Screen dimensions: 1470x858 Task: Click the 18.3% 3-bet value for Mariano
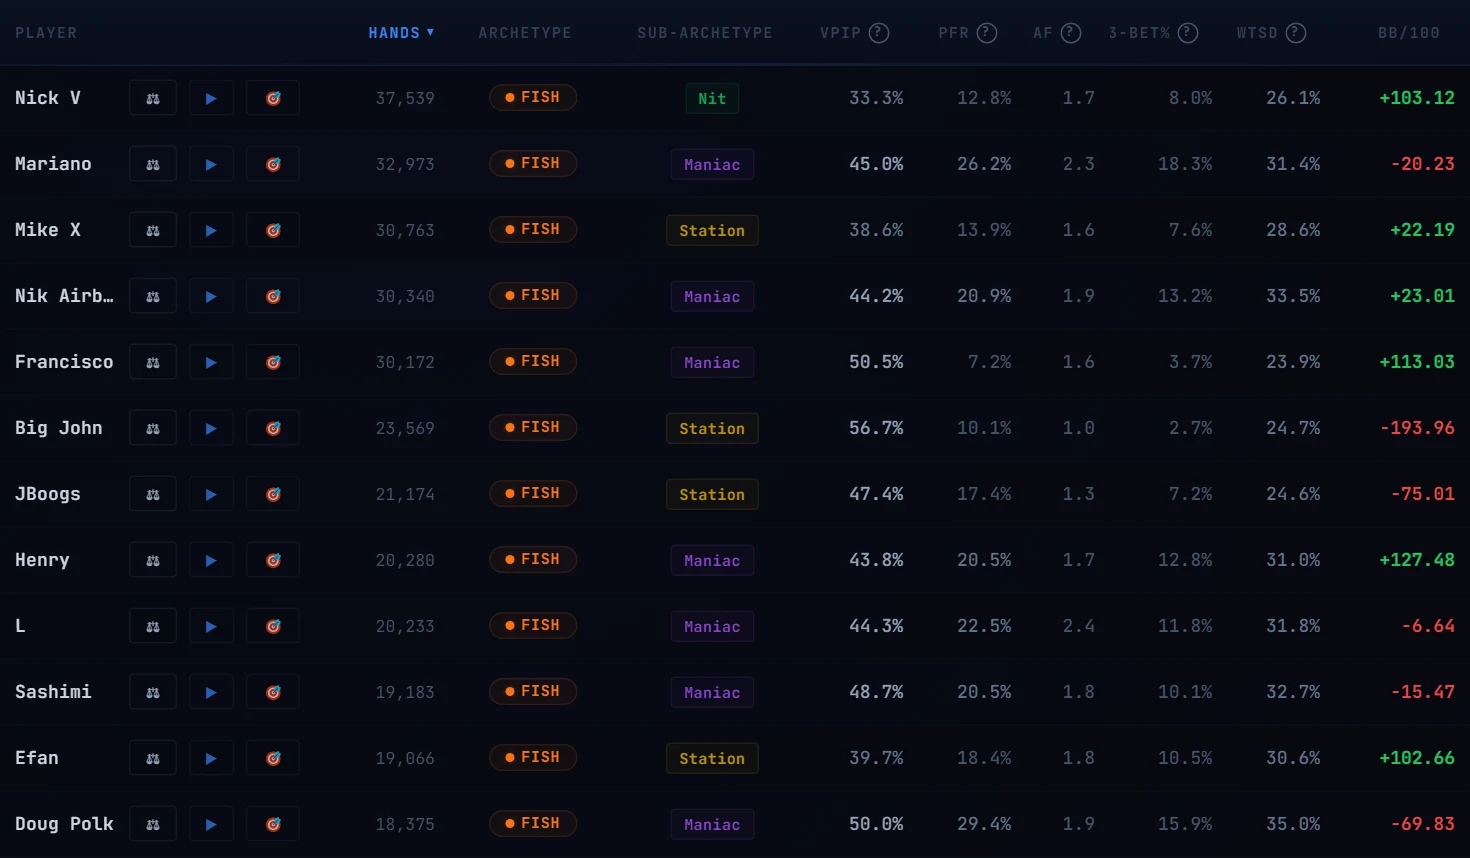(1185, 164)
